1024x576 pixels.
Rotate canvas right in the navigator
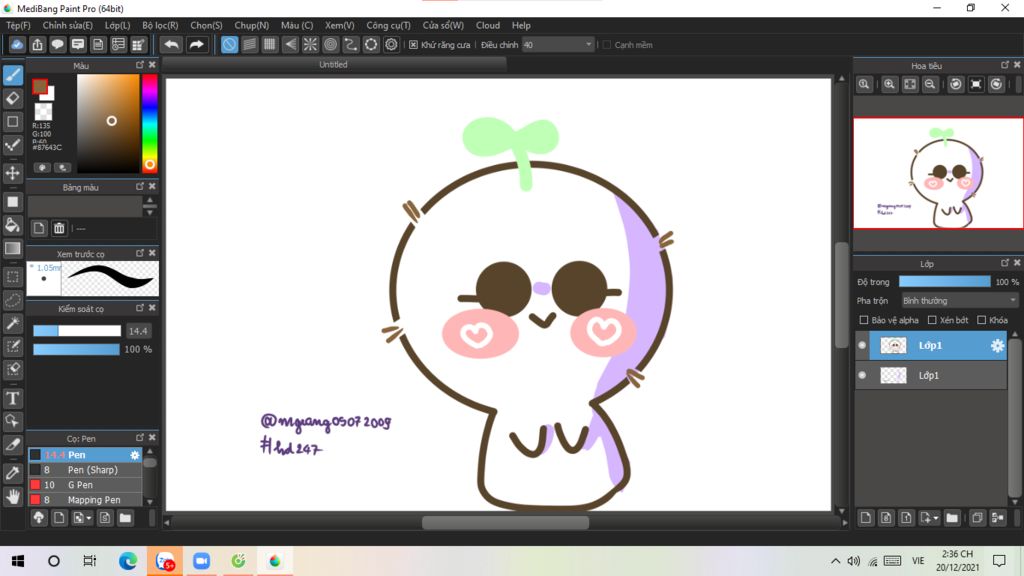click(996, 84)
